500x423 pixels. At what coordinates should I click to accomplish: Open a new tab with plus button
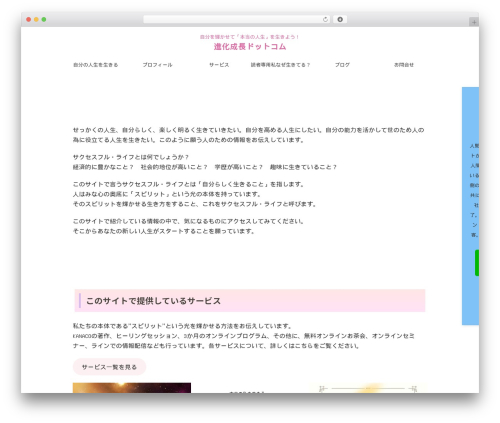(x=474, y=22)
